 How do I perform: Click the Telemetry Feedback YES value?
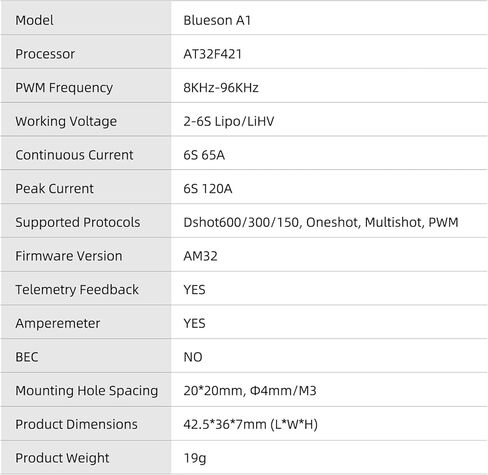[x=194, y=290]
